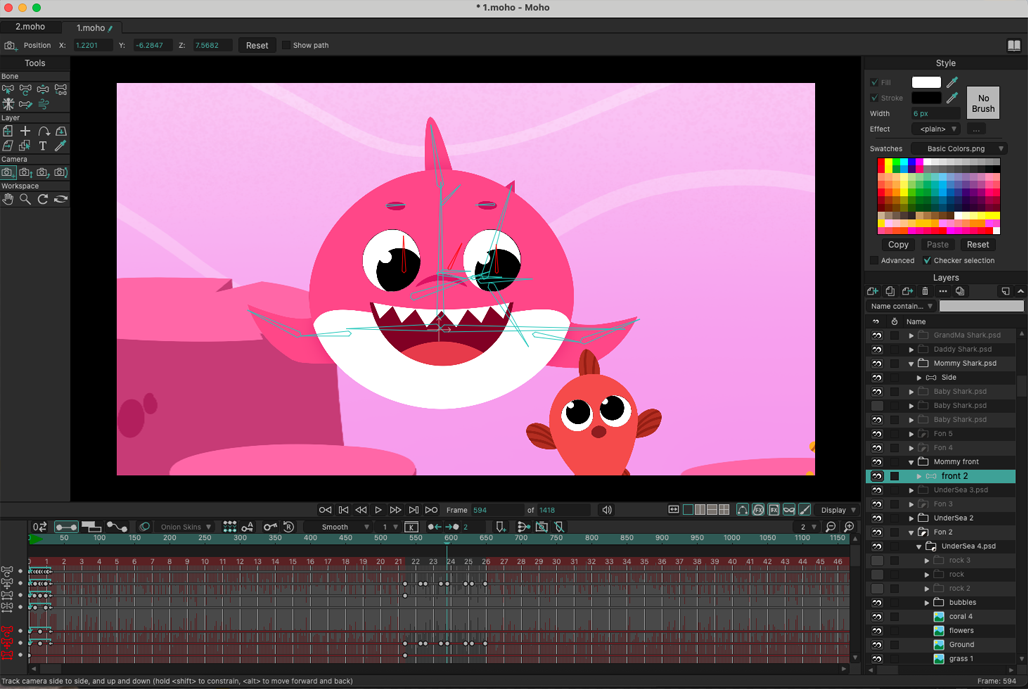Collapse the Mommy Shark.psd group
Viewport: 1028px width, 689px height.
click(x=911, y=363)
